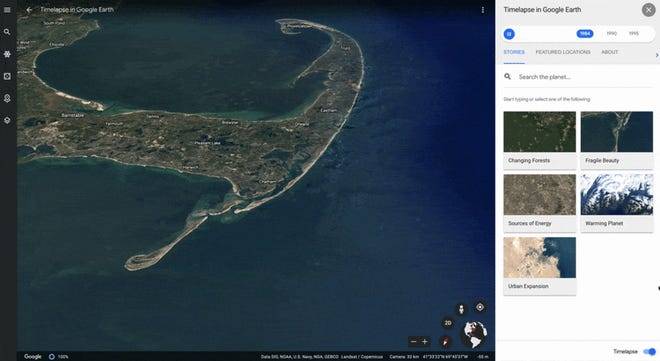Click the Orleans label on the map
Screen dimensions: 660x361
[302, 124]
